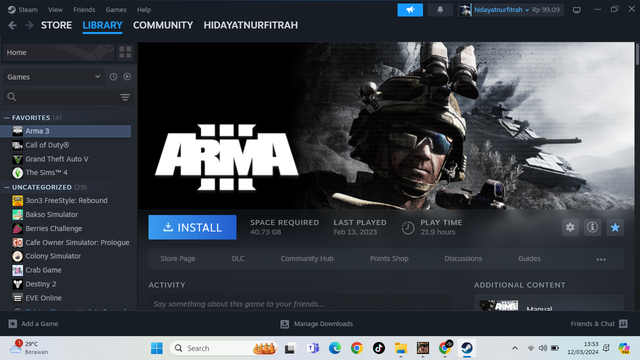Collapse the UNCATEGORIZED section
Image resolution: width=640 pixels, height=360 pixels.
7,187
